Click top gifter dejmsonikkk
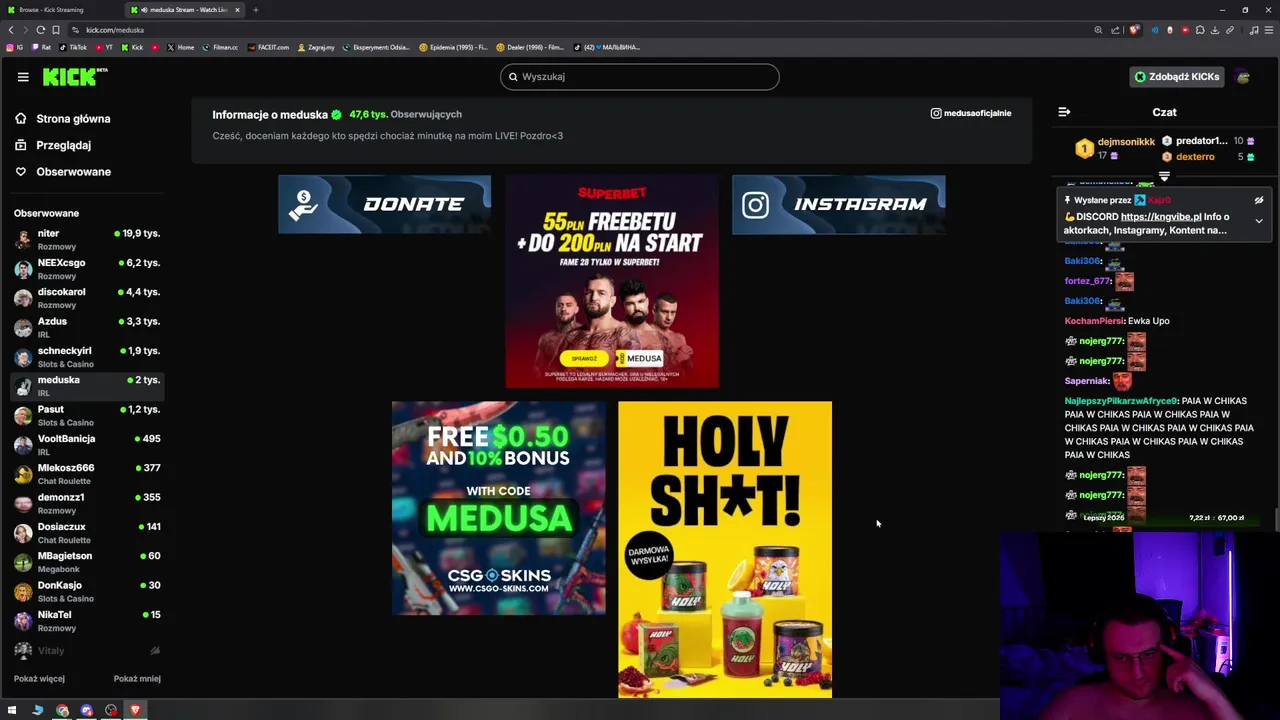 (1126, 142)
